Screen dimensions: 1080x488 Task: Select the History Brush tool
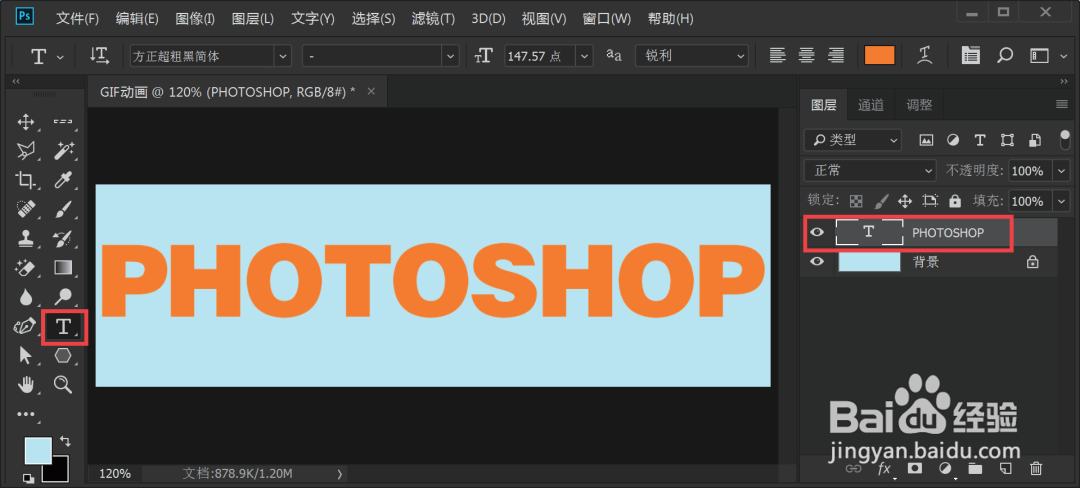[x=63, y=238]
